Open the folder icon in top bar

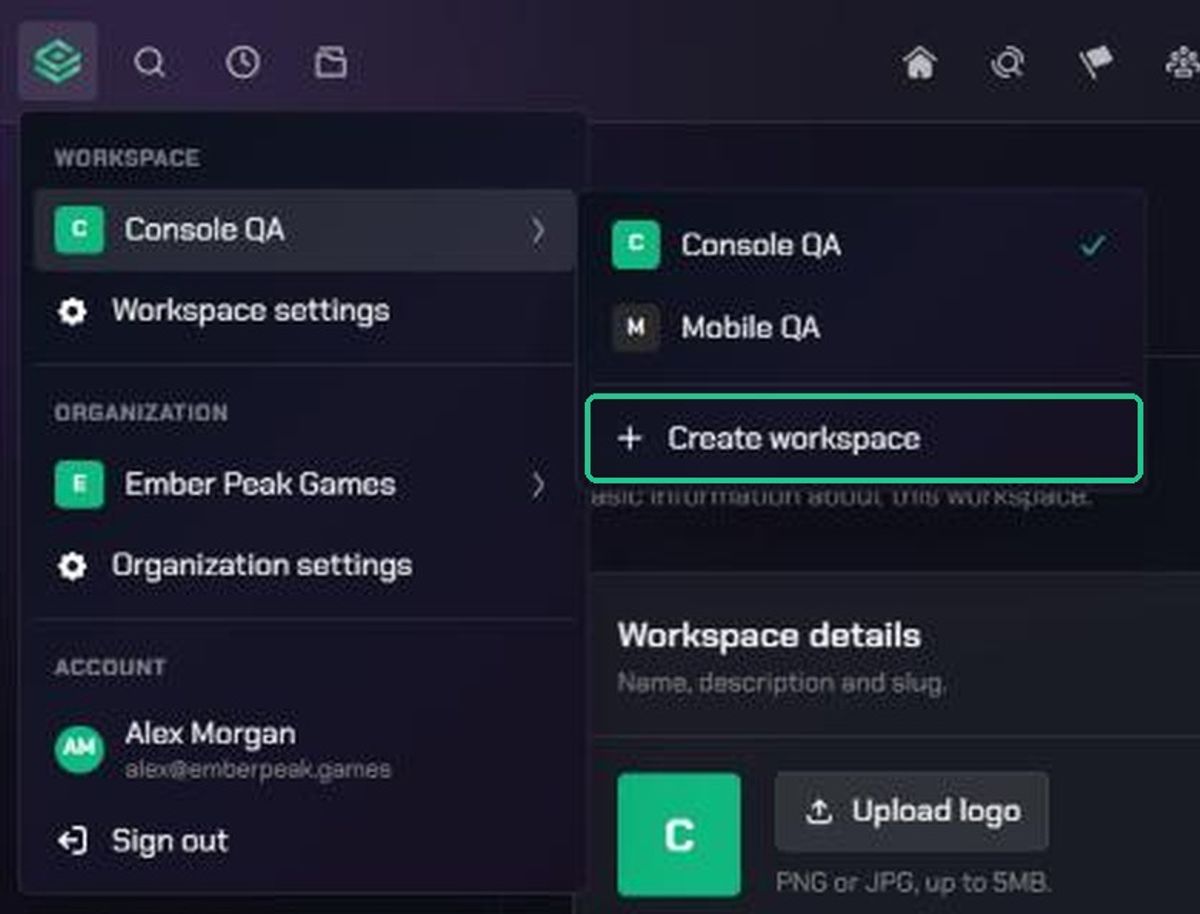[330, 63]
